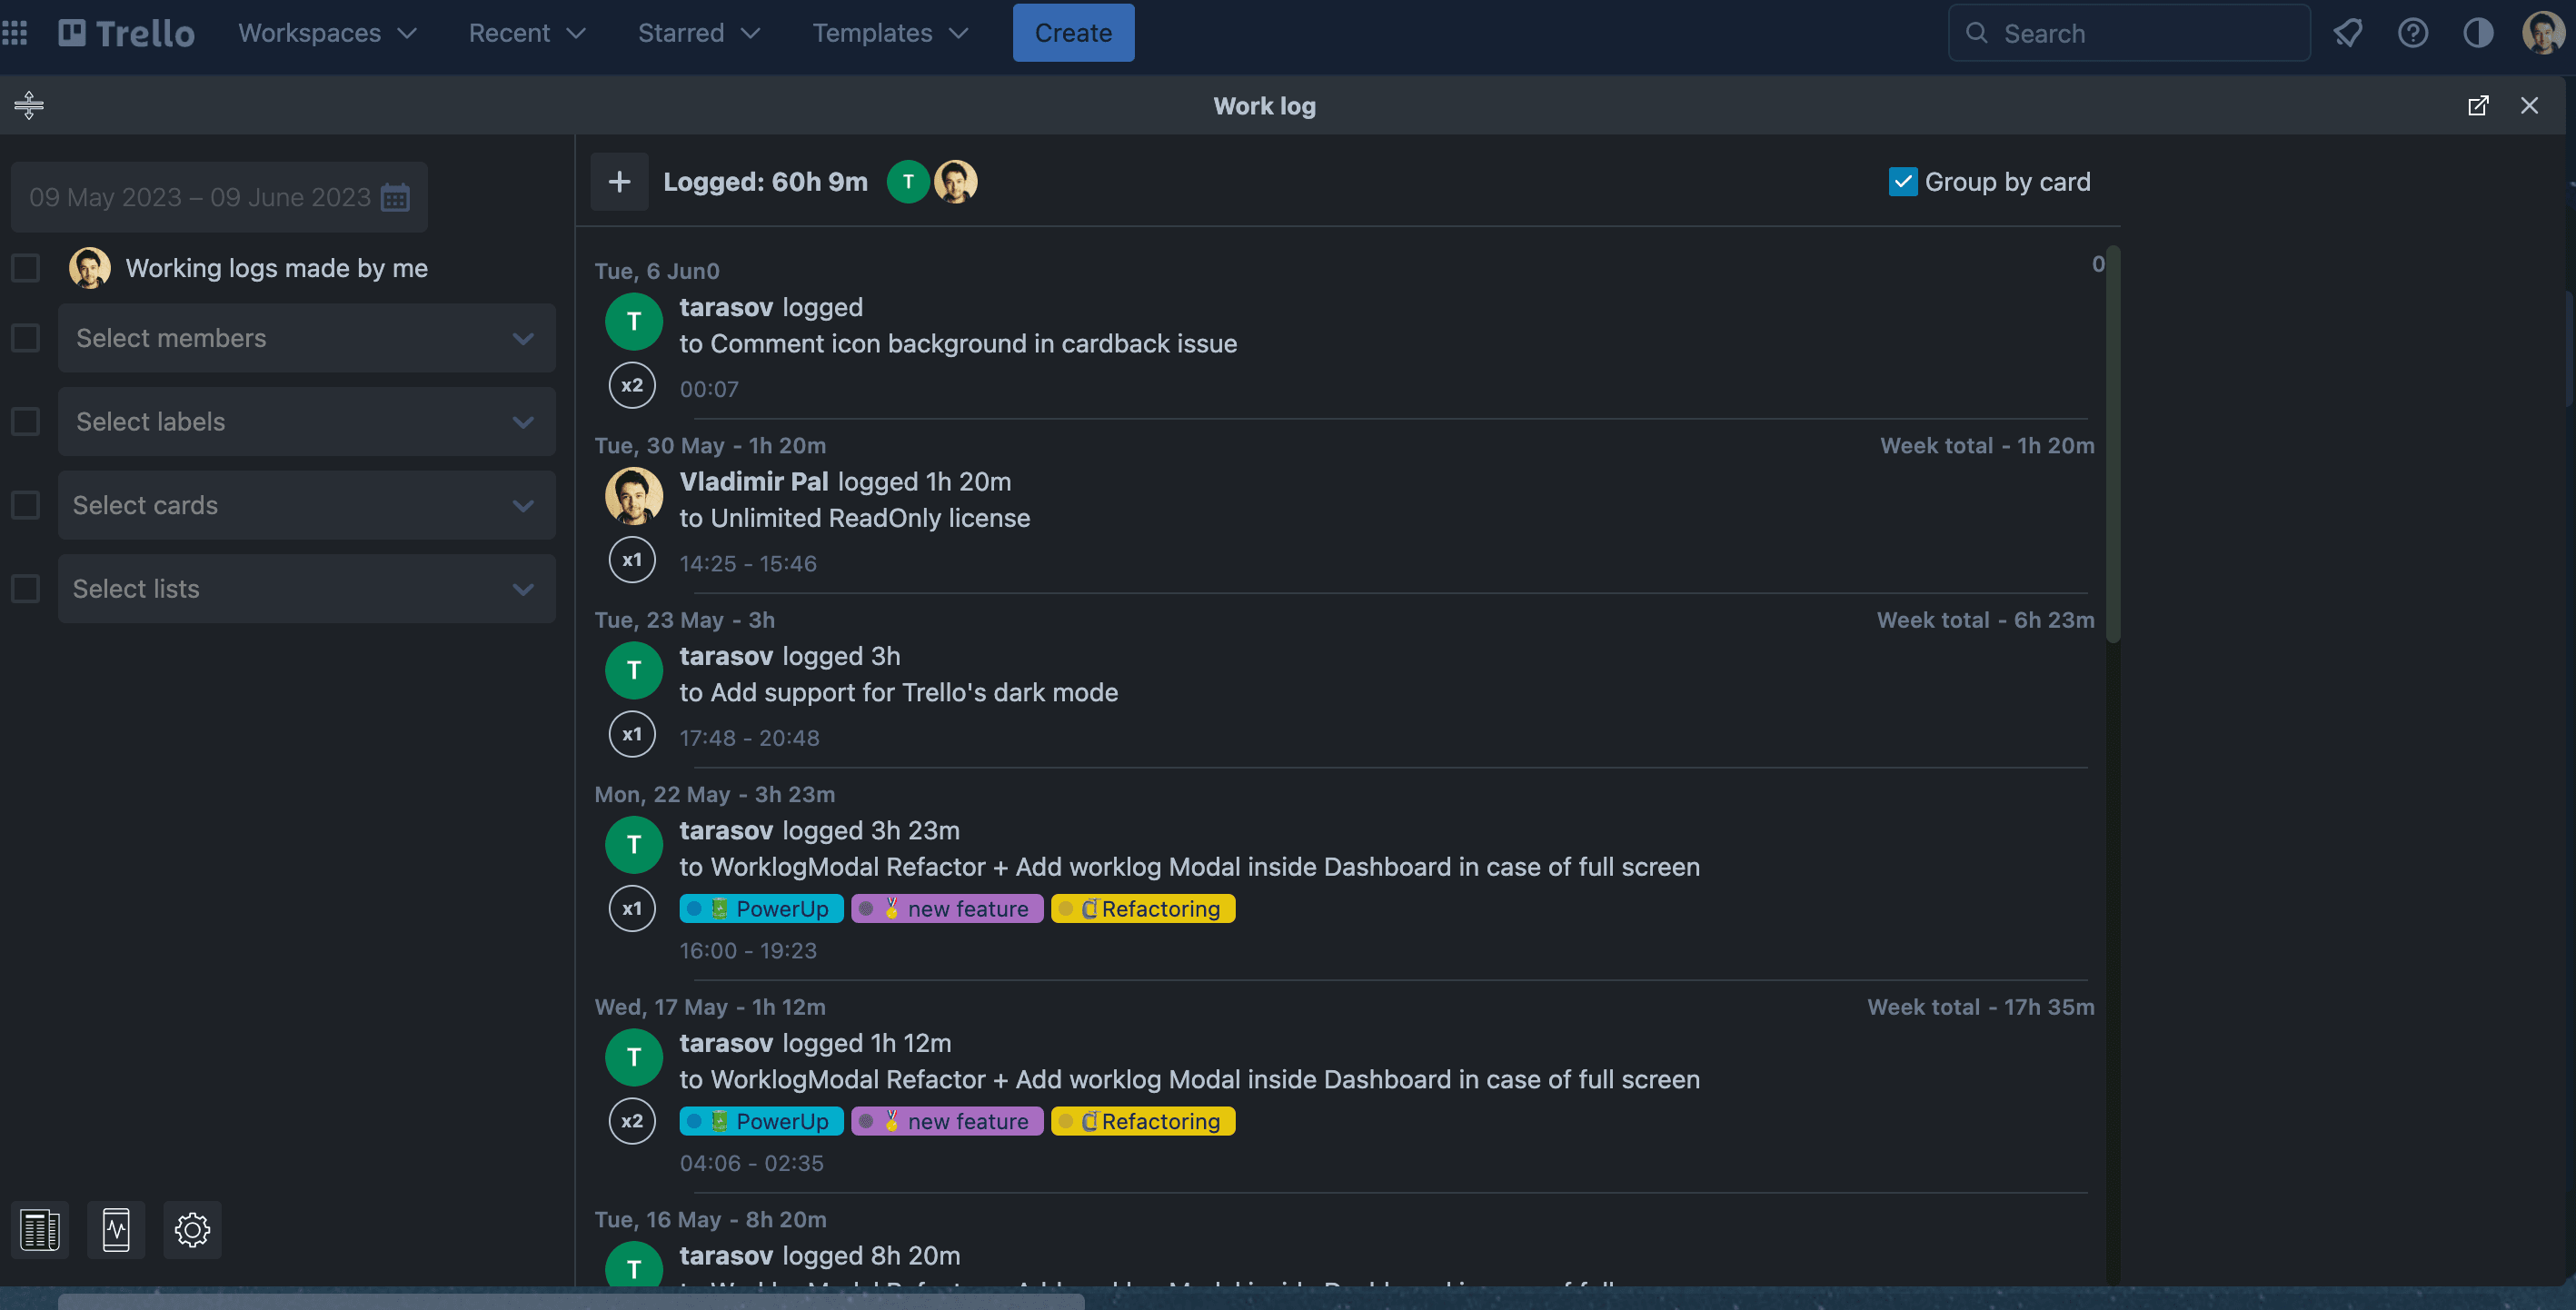Click the calendar icon in the date range
Image resolution: width=2576 pixels, height=1310 pixels.
pyautogui.click(x=395, y=197)
